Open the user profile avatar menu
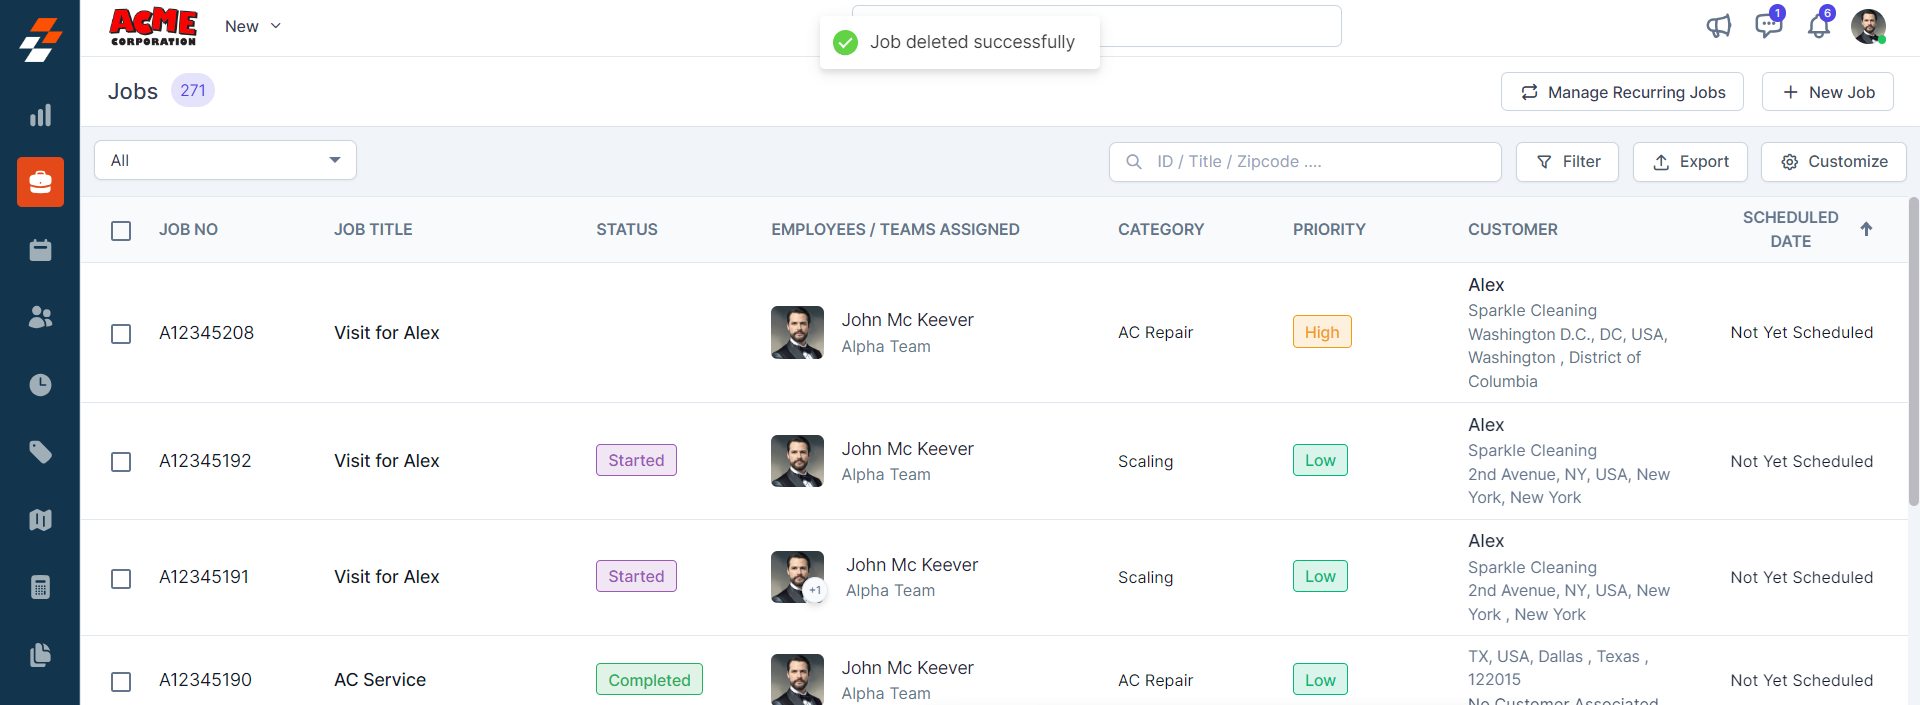Image resolution: width=1920 pixels, height=705 pixels. (x=1867, y=26)
